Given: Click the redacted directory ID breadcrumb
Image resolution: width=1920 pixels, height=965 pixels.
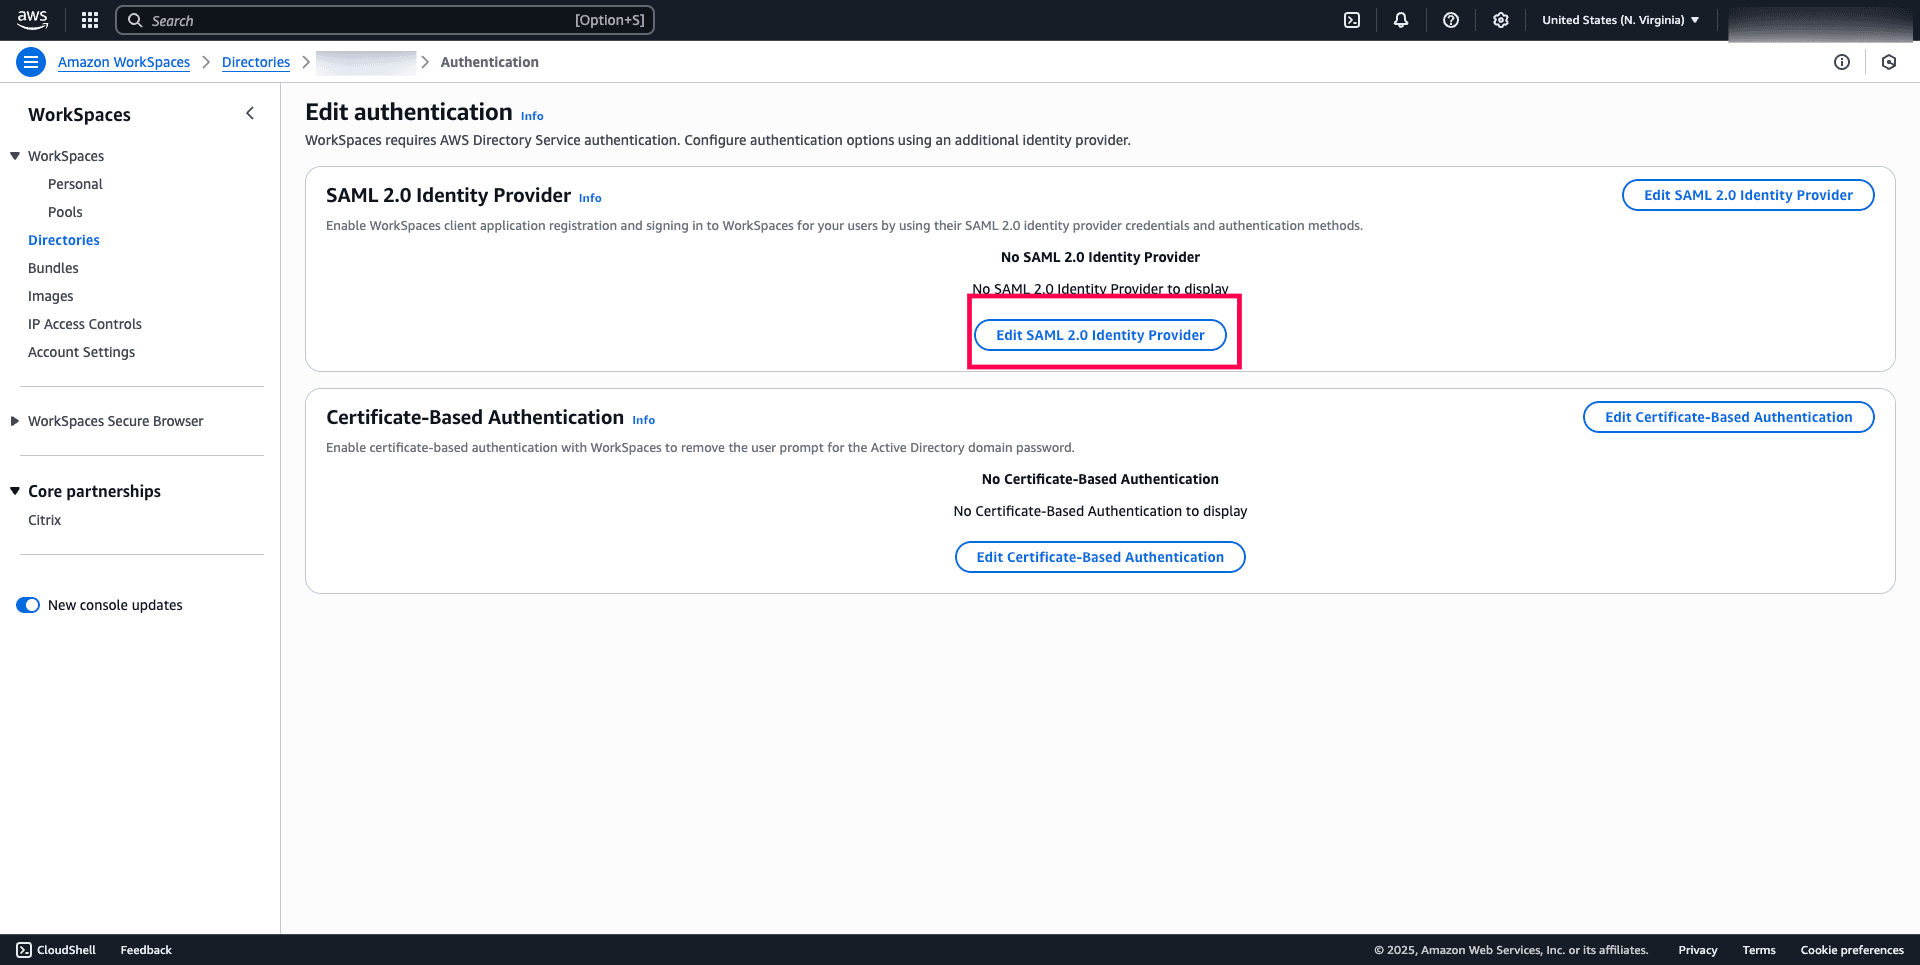Looking at the screenshot, I should coord(366,62).
